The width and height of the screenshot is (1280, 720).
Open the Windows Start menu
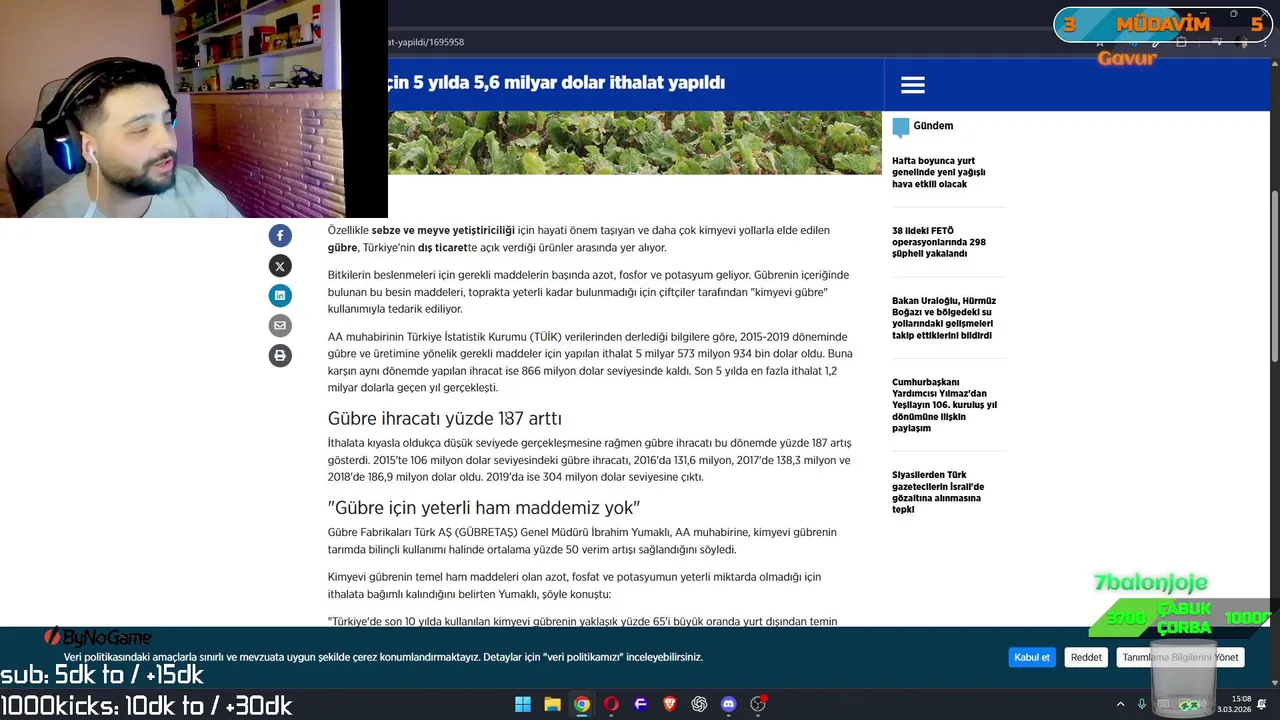click(523, 704)
